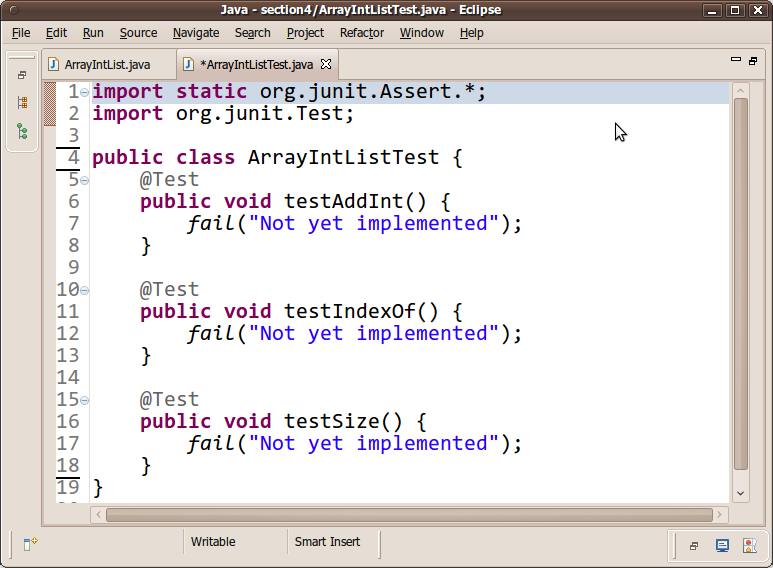Open the Refactor menu

[x=361, y=33]
